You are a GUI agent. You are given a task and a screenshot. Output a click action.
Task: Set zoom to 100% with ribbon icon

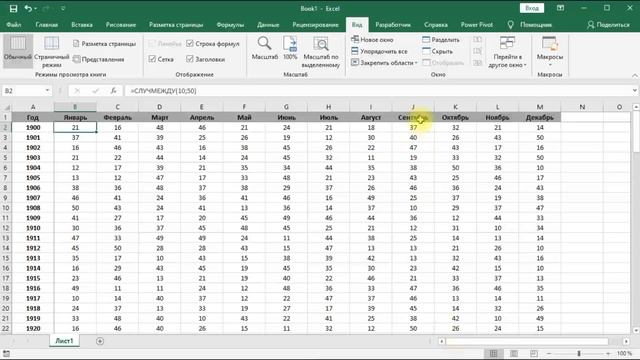tap(290, 49)
